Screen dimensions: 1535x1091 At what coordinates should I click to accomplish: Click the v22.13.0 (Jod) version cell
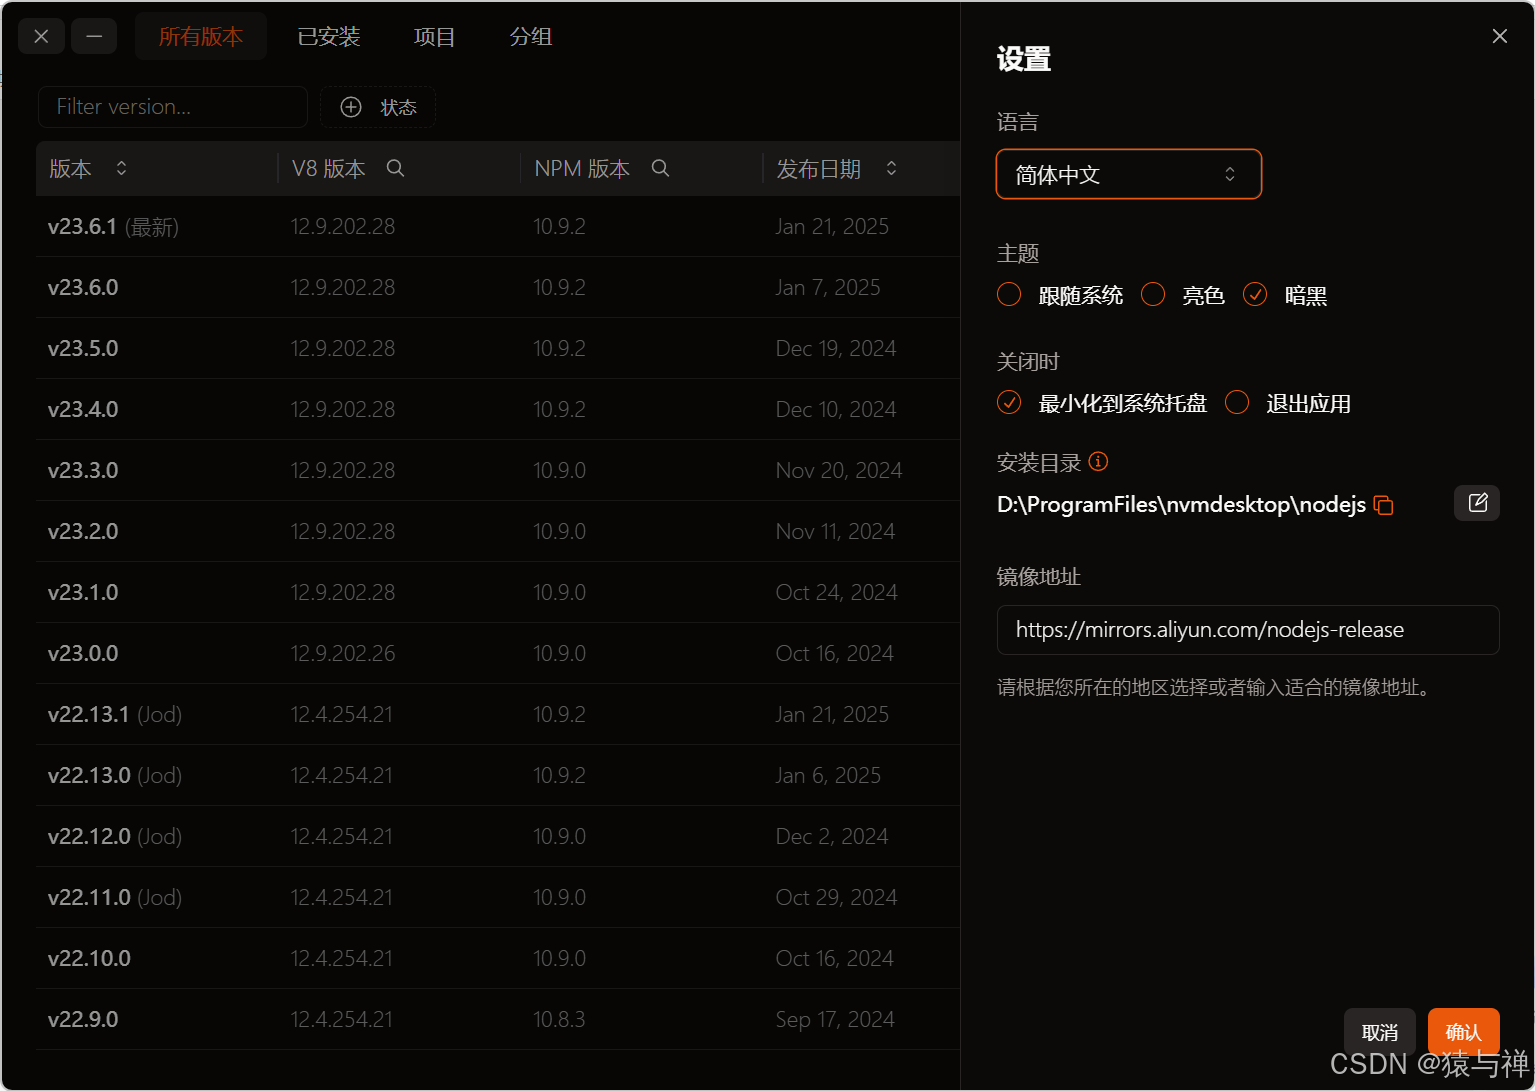coord(115,776)
